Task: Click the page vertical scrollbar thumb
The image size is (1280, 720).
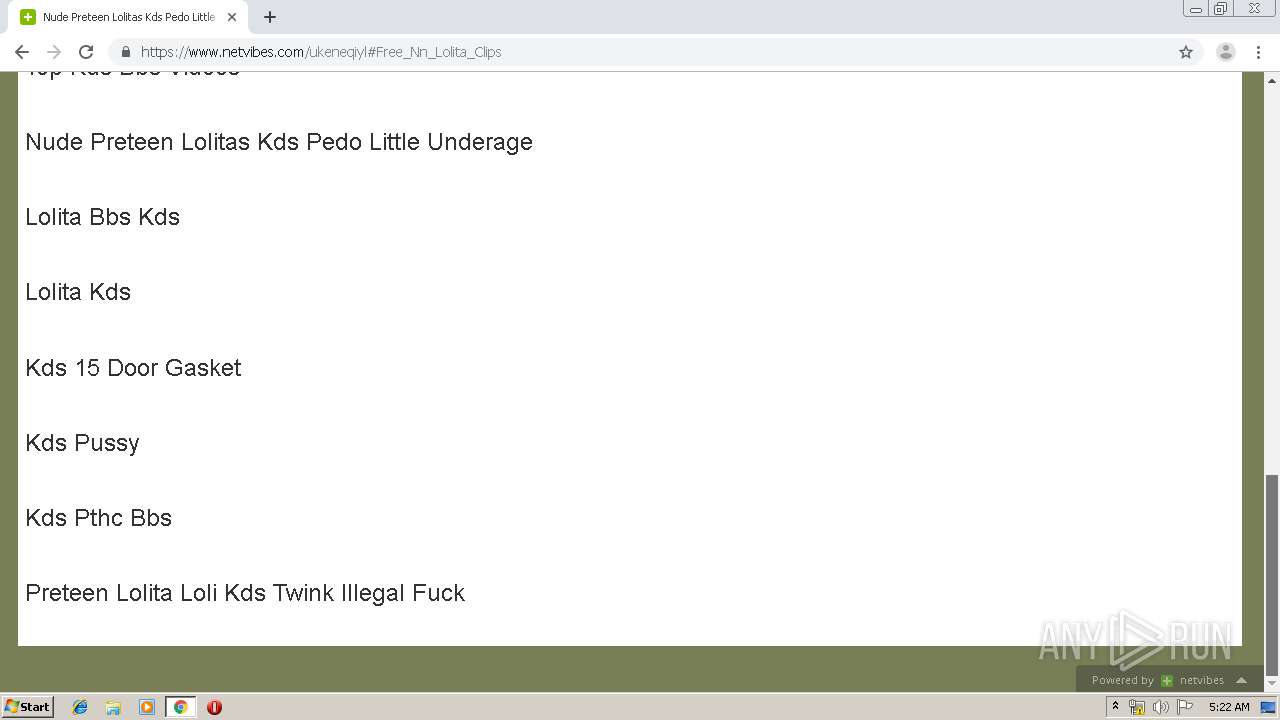Action: [1272, 575]
